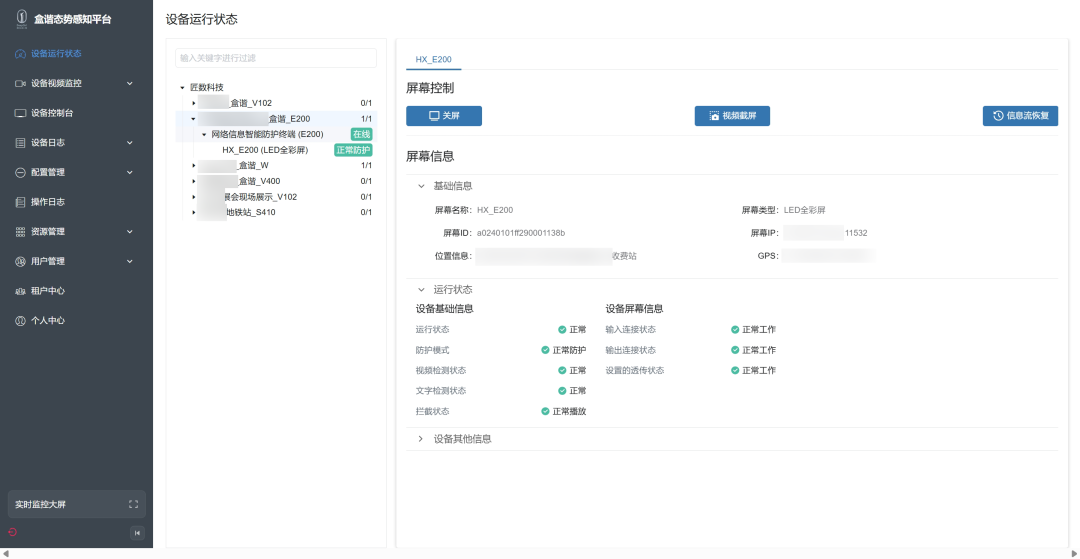This screenshot has height=559, width=1080.
Task: Click the 视频截屏 button
Action: click(x=732, y=116)
